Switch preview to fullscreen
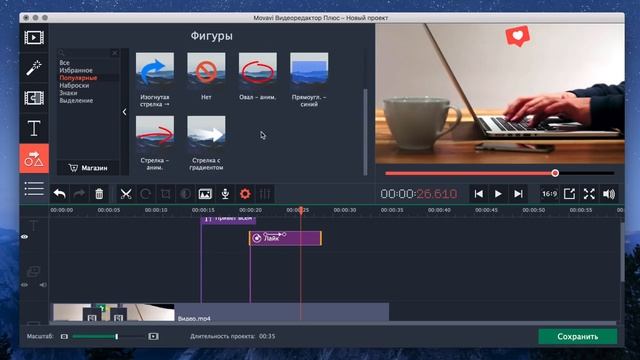This screenshot has height=360, width=640. [589, 194]
